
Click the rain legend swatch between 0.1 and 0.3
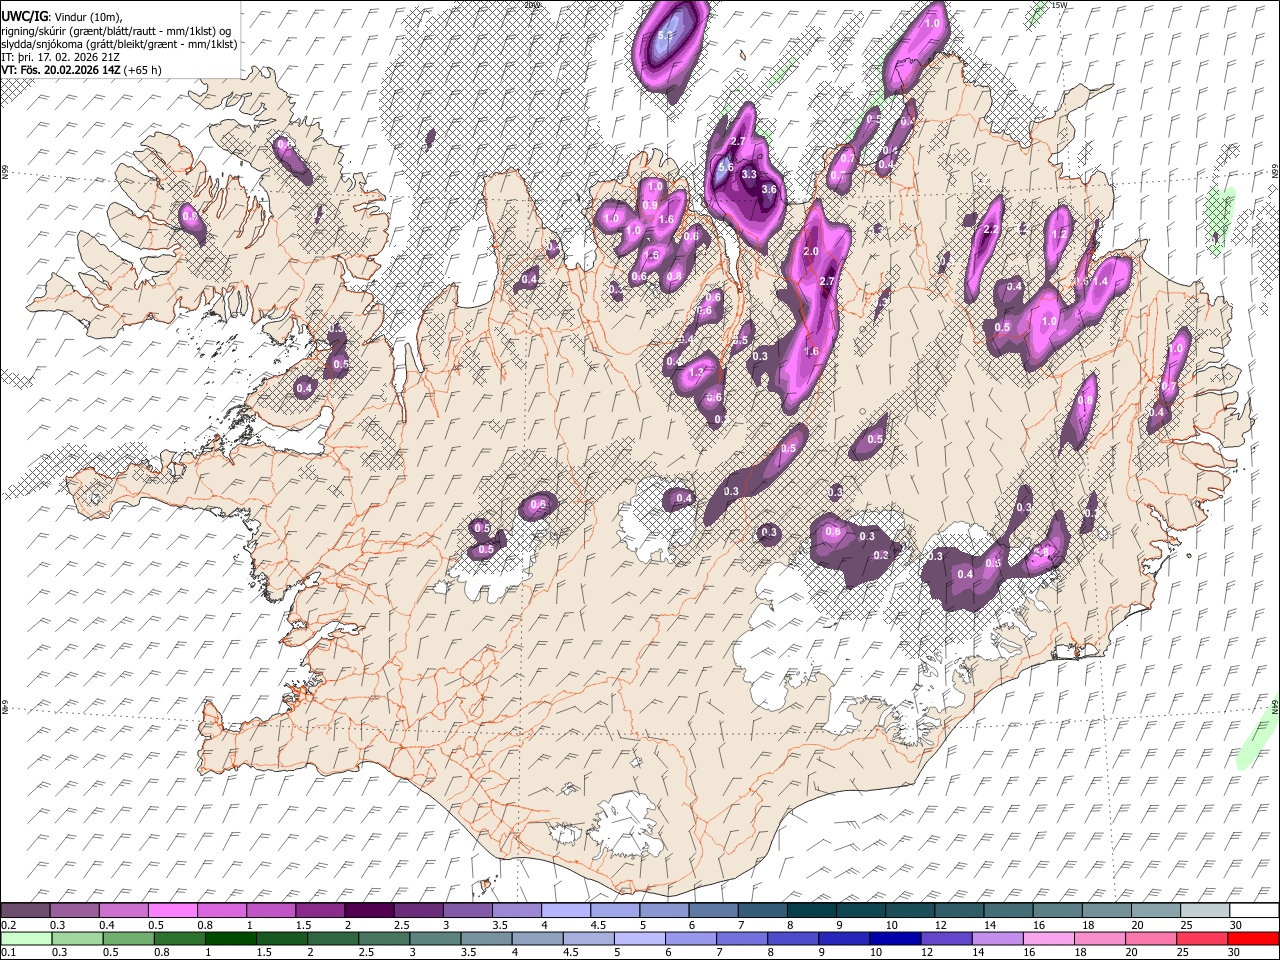click(x=26, y=938)
